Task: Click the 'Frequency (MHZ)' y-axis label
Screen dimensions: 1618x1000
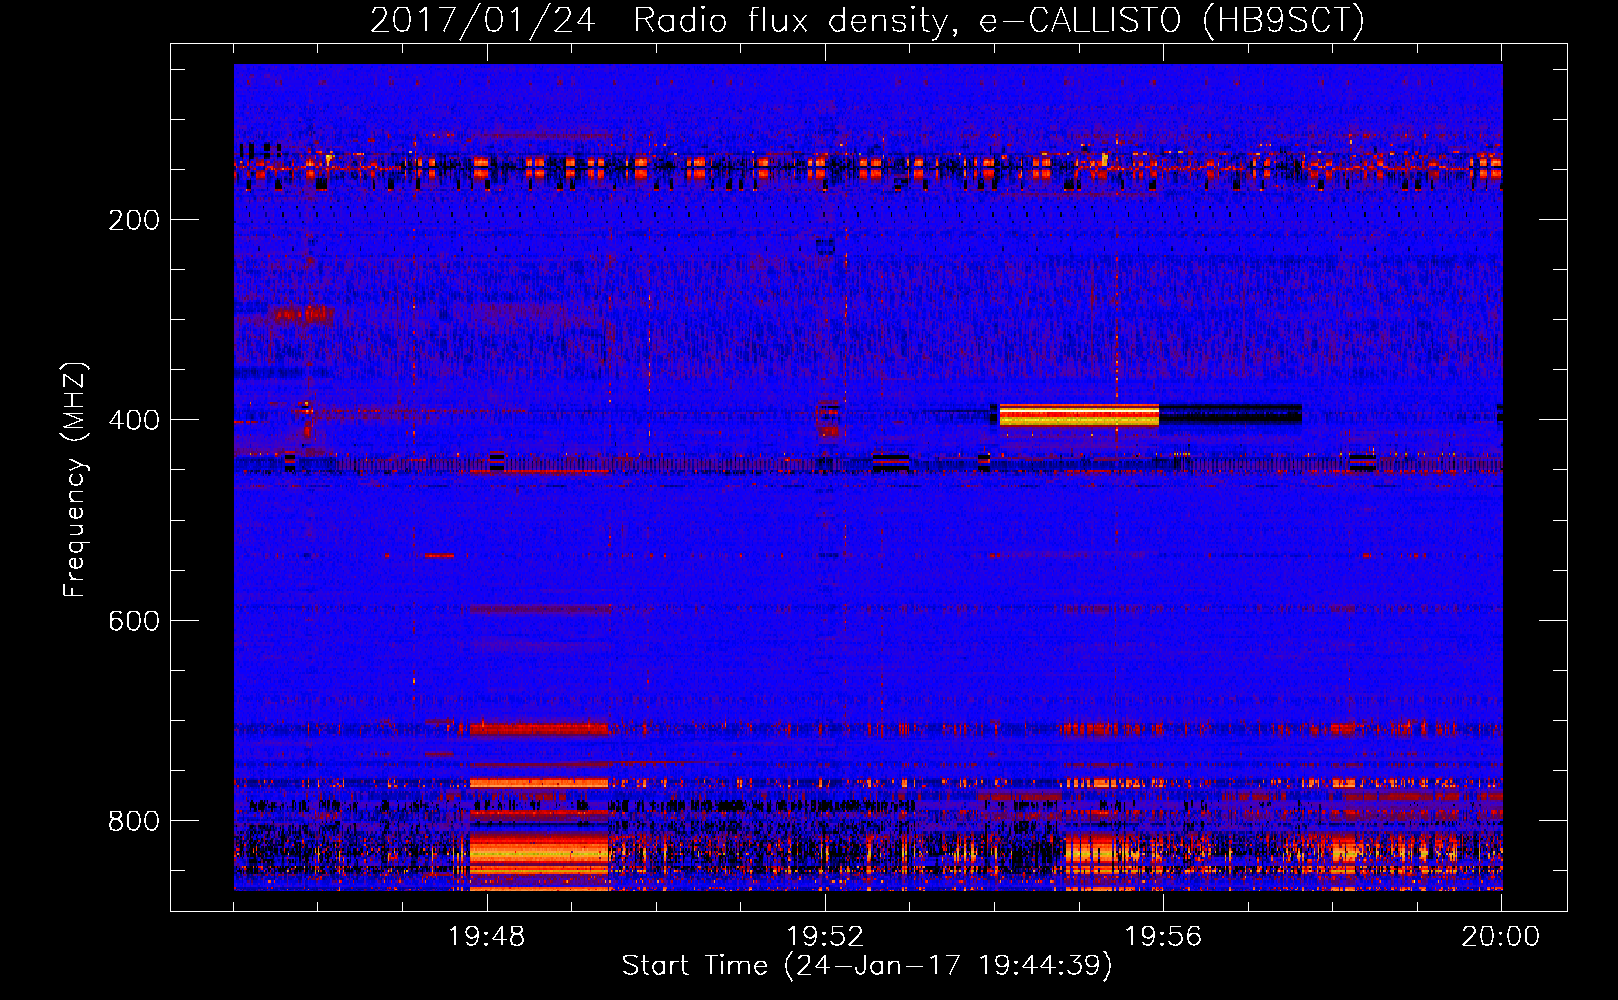Action: pyautogui.click(x=75, y=479)
